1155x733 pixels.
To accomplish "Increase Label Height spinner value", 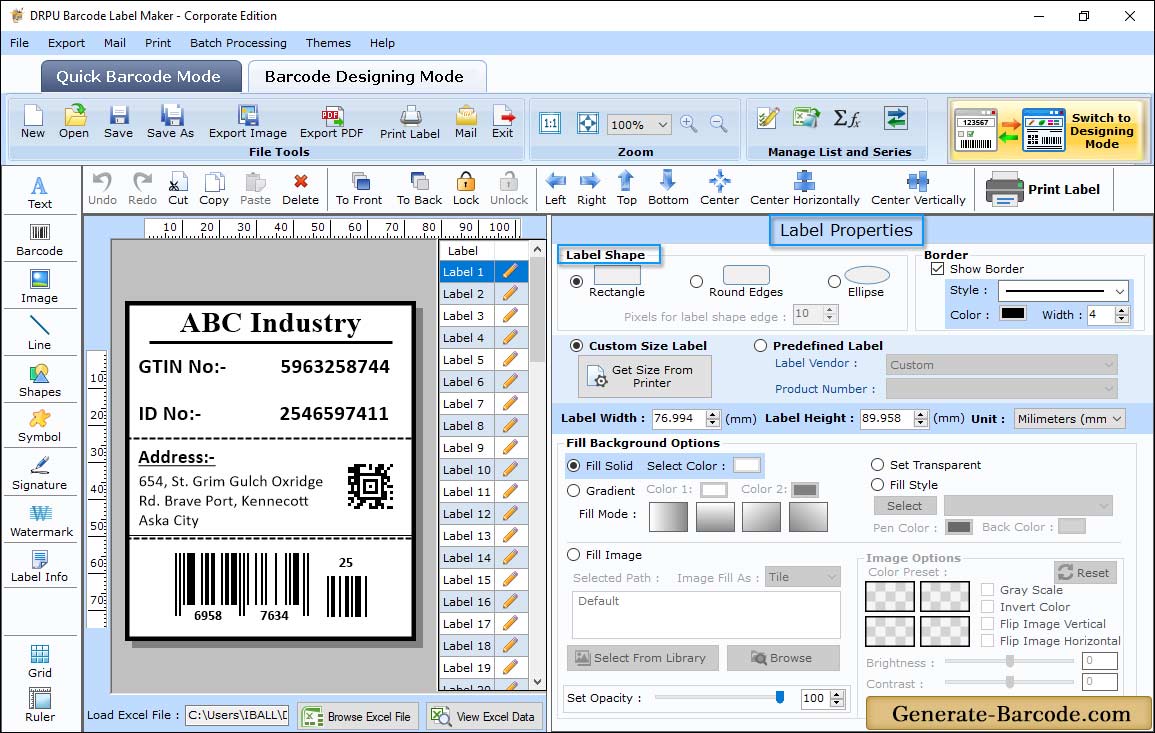I will pos(921,414).
